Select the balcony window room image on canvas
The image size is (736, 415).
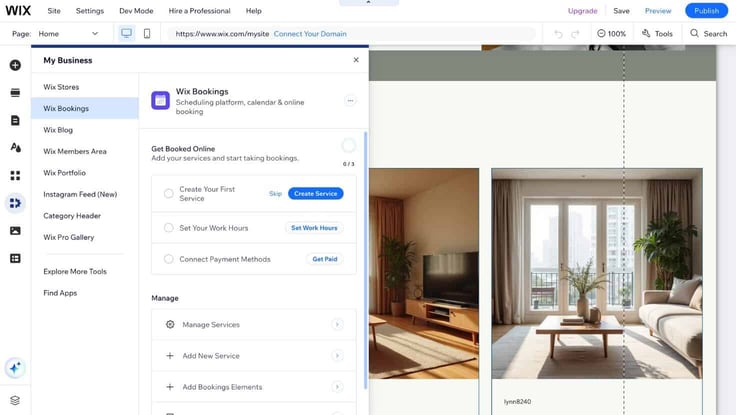597,274
